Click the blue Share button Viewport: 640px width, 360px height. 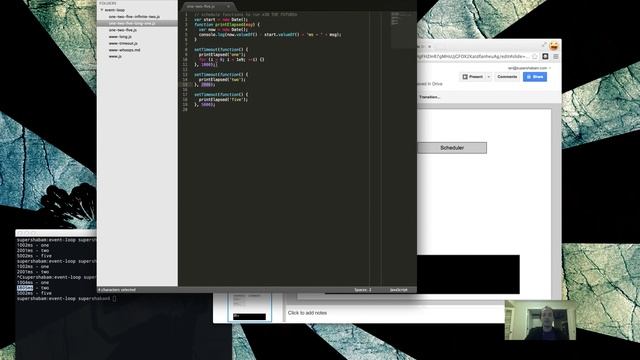535,77
